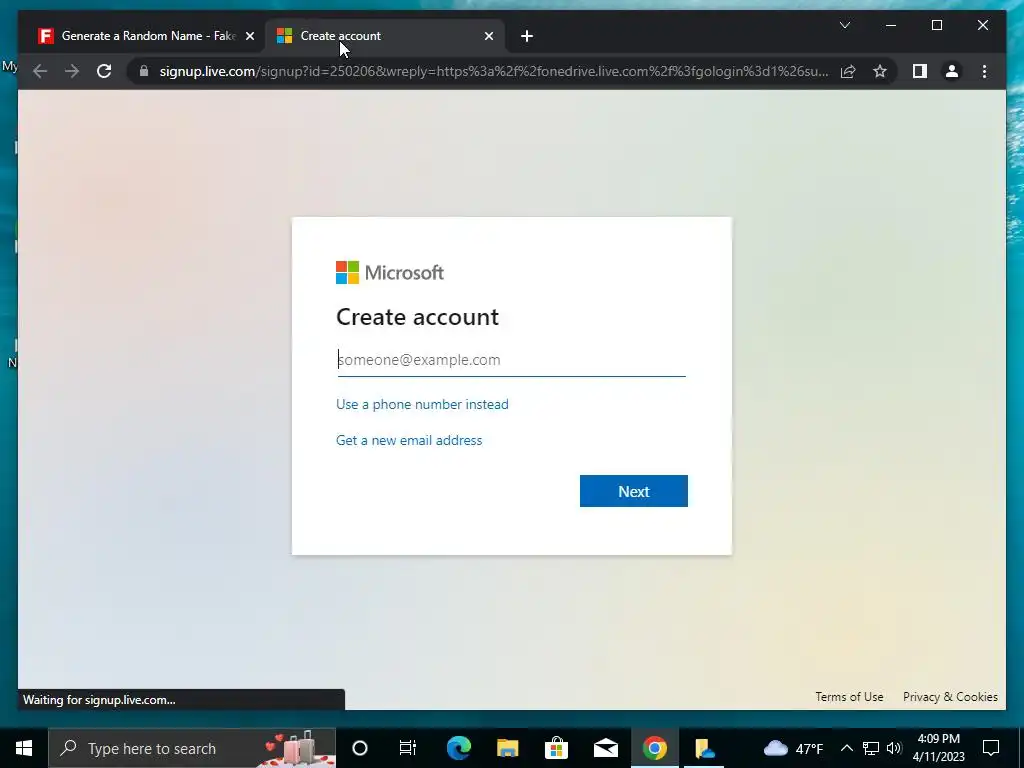This screenshot has width=1024, height=768.
Task: Open Chrome's three-dot menu
Action: 984,71
